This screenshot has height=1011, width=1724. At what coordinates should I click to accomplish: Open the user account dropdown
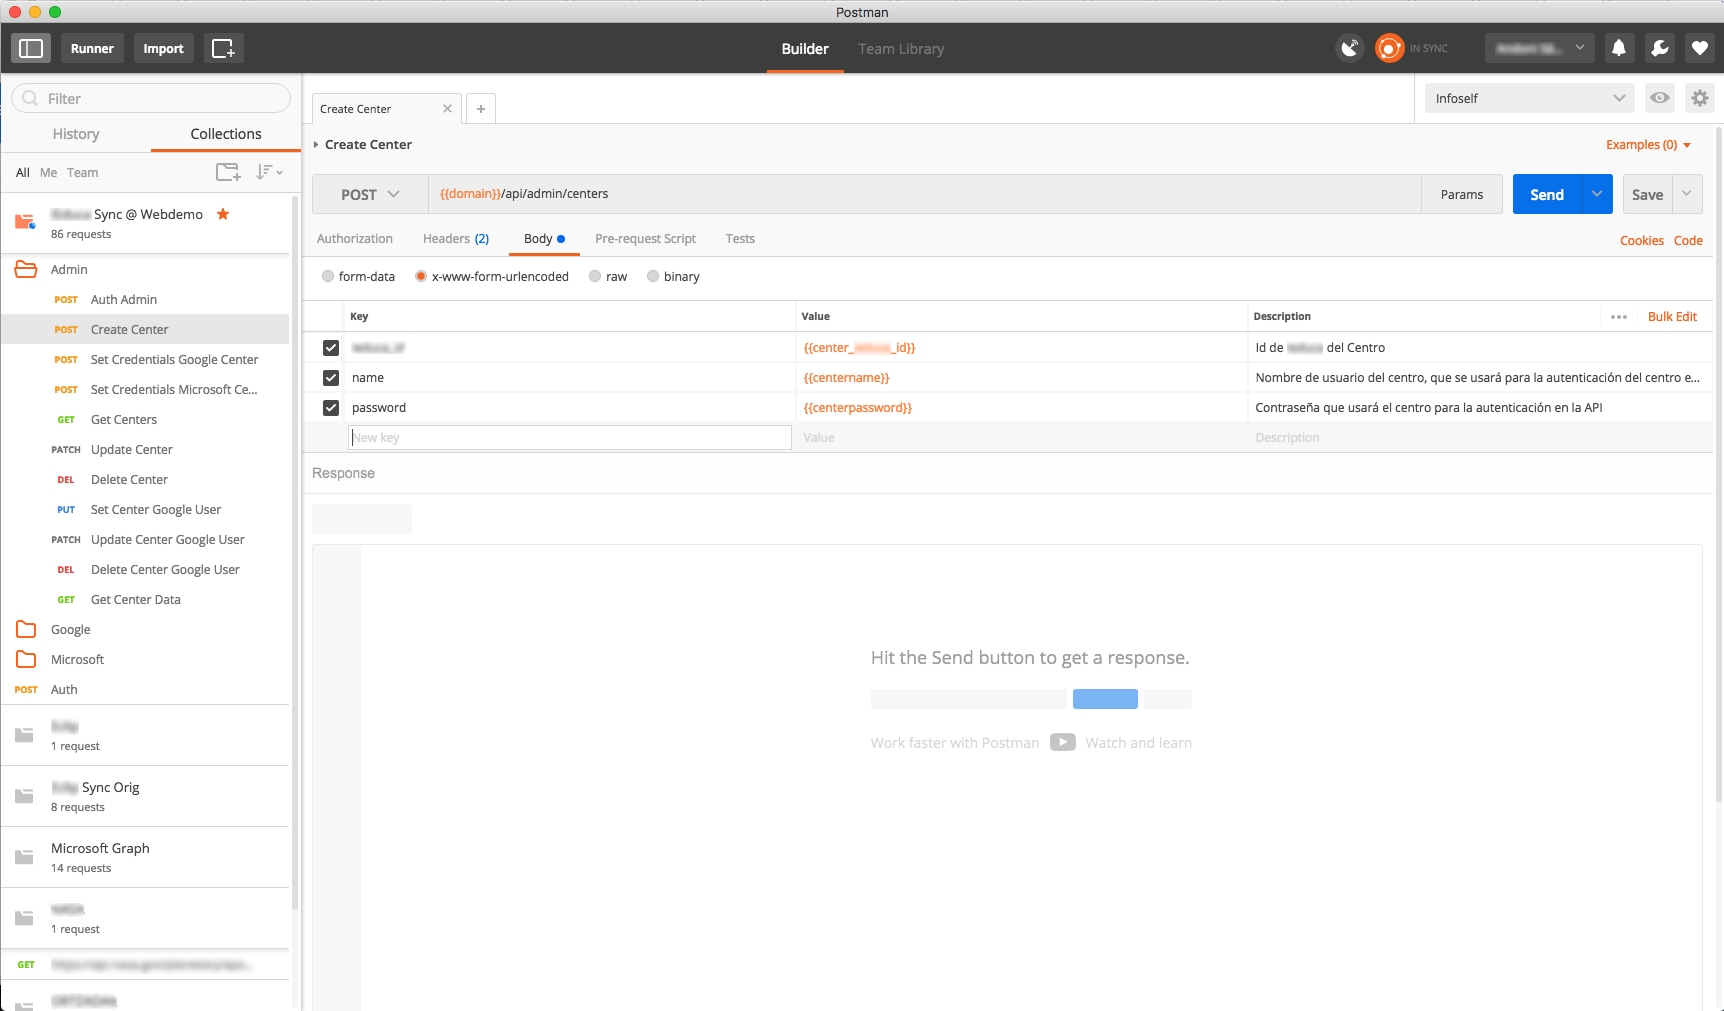pos(1539,48)
